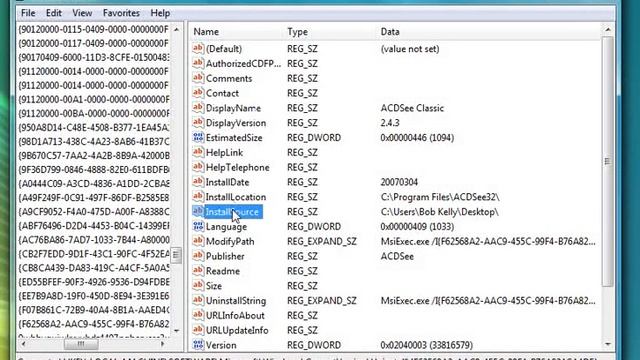Screen dimensions: 640x360
Task: Select the Publisher value name
Action: tap(225, 256)
